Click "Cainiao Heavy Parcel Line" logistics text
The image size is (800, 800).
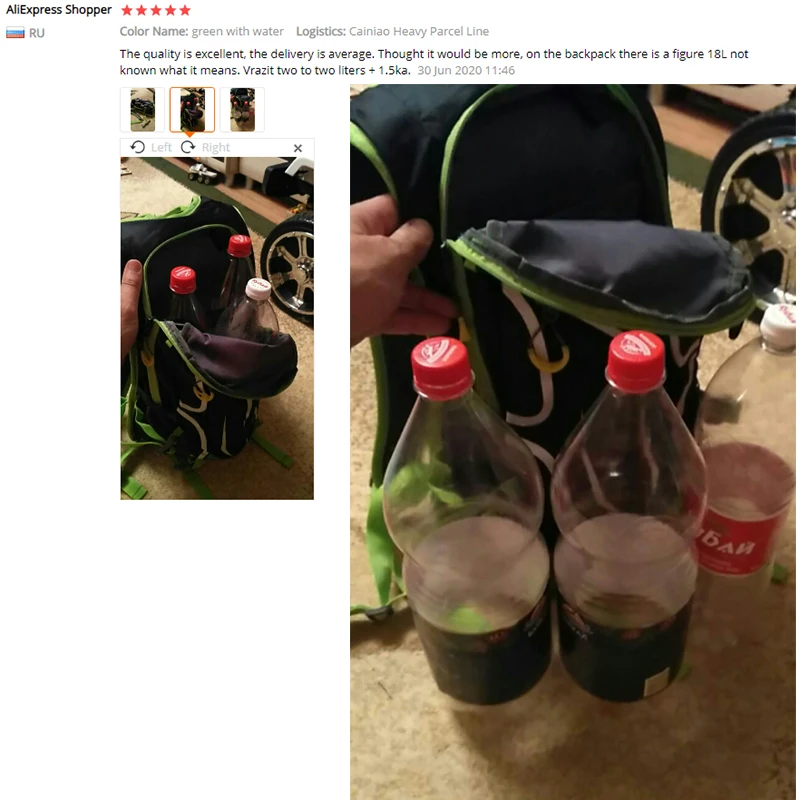419,32
